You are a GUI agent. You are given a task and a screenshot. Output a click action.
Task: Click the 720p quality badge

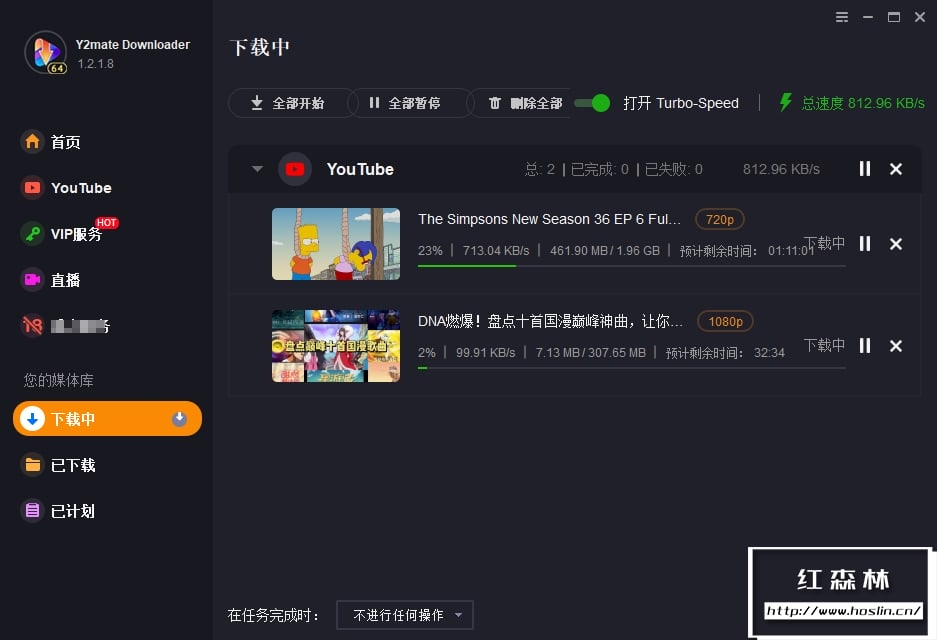(x=719, y=219)
